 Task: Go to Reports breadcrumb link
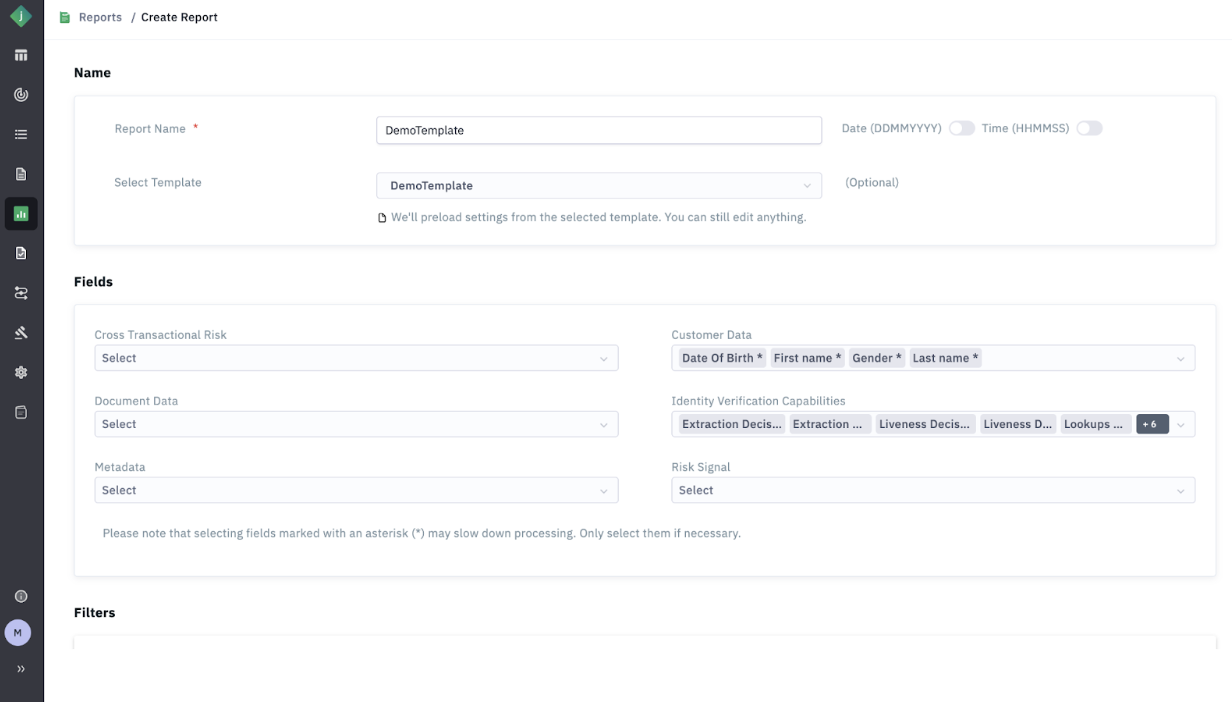100,17
